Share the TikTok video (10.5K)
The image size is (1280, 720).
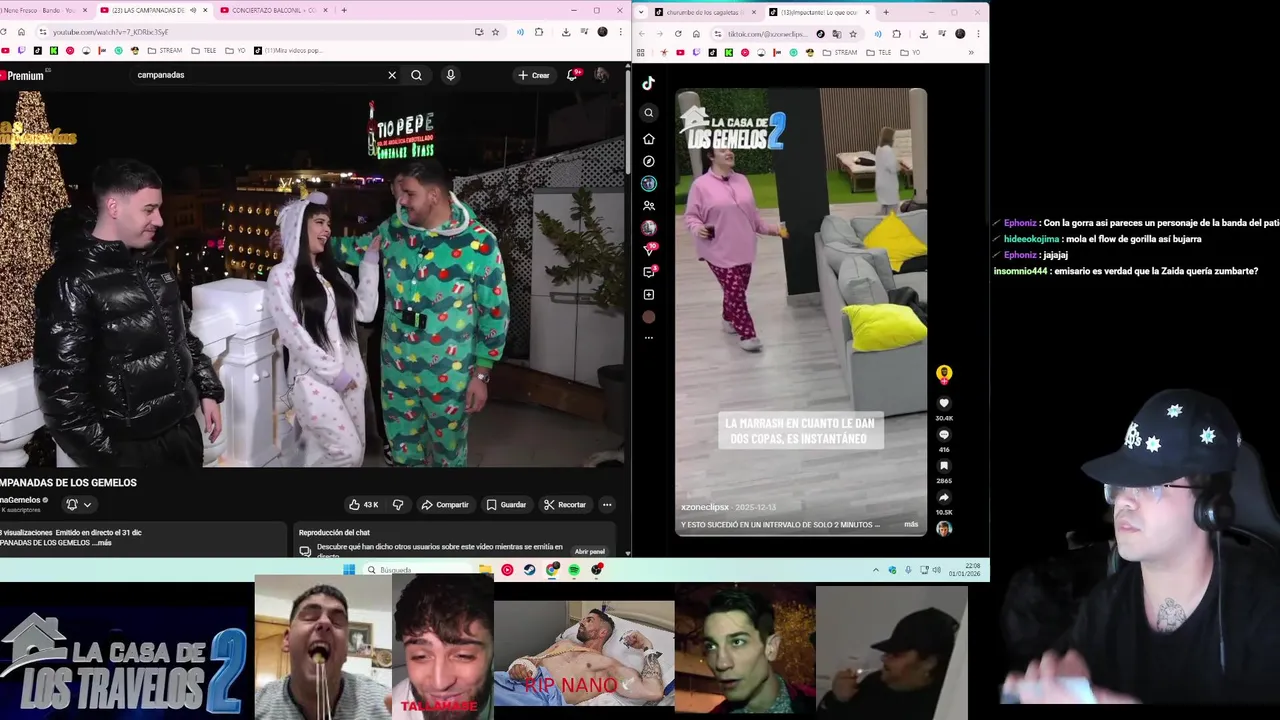click(944, 497)
